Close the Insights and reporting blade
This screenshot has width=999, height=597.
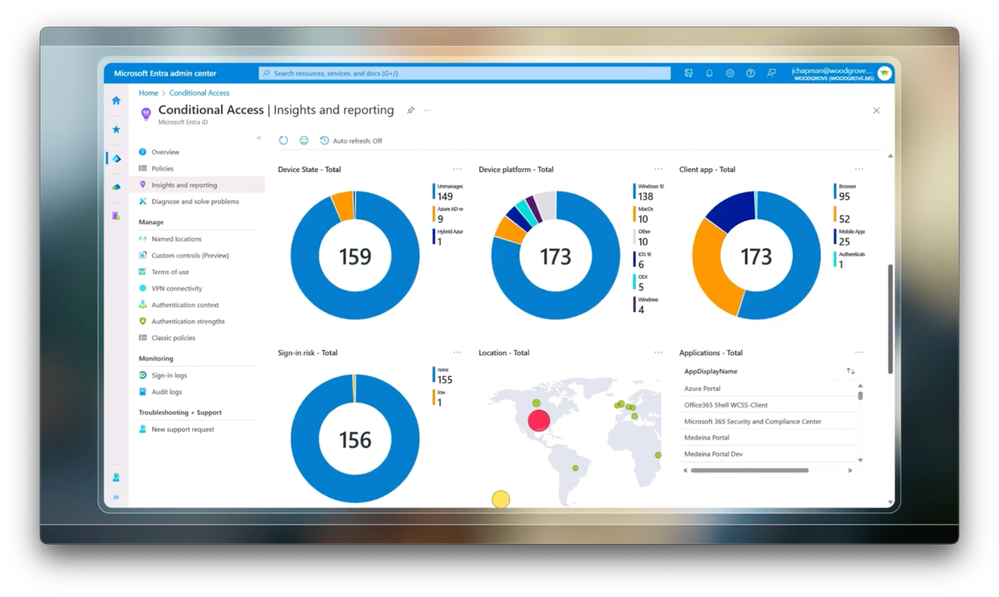pyautogui.click(x=876, y=110)
